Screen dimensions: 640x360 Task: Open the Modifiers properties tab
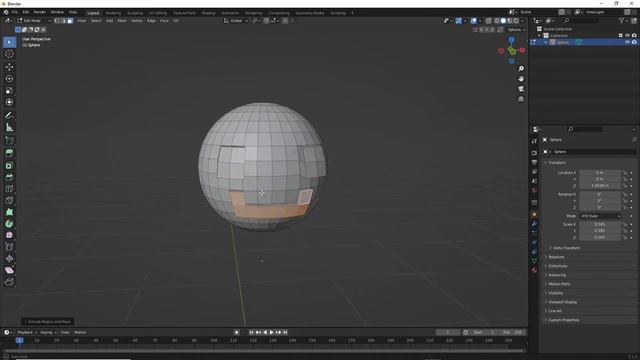tap(534, 224)
